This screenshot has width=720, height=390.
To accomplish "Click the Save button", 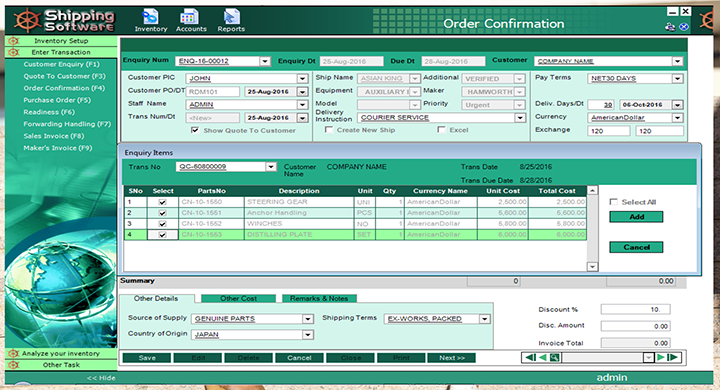I will point(147,358).
